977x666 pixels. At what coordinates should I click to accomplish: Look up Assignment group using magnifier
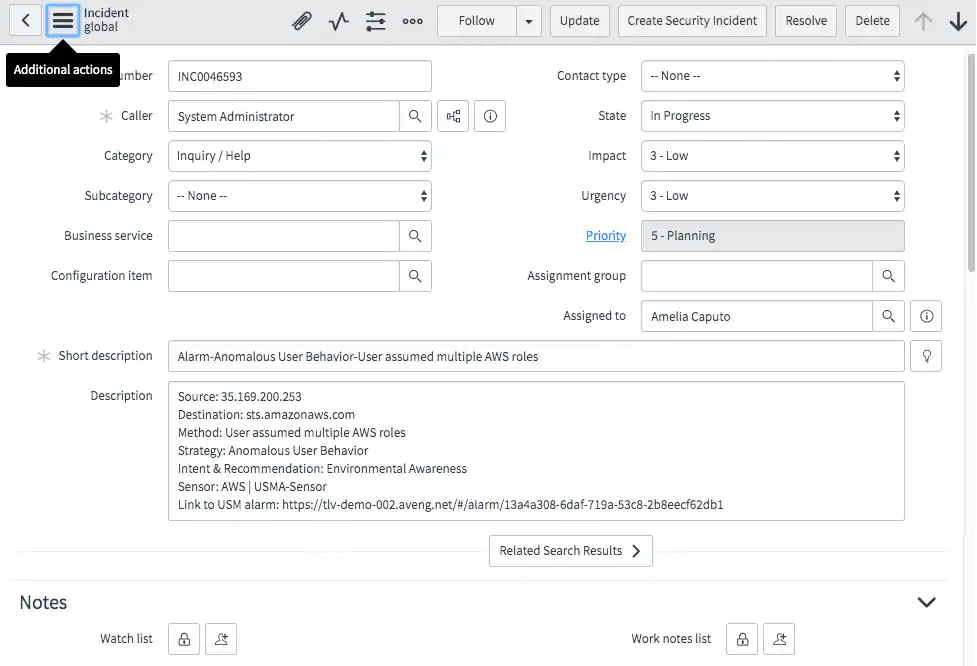(889, 276)
